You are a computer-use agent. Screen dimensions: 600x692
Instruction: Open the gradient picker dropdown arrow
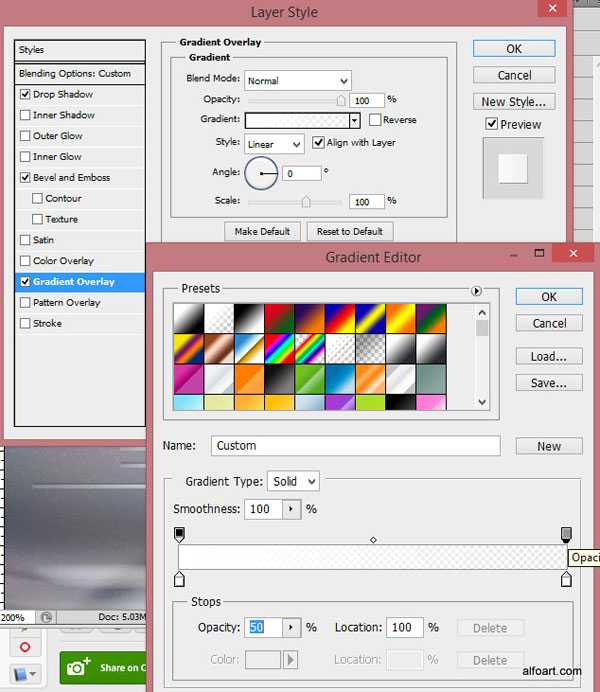[x=354, y=120]
